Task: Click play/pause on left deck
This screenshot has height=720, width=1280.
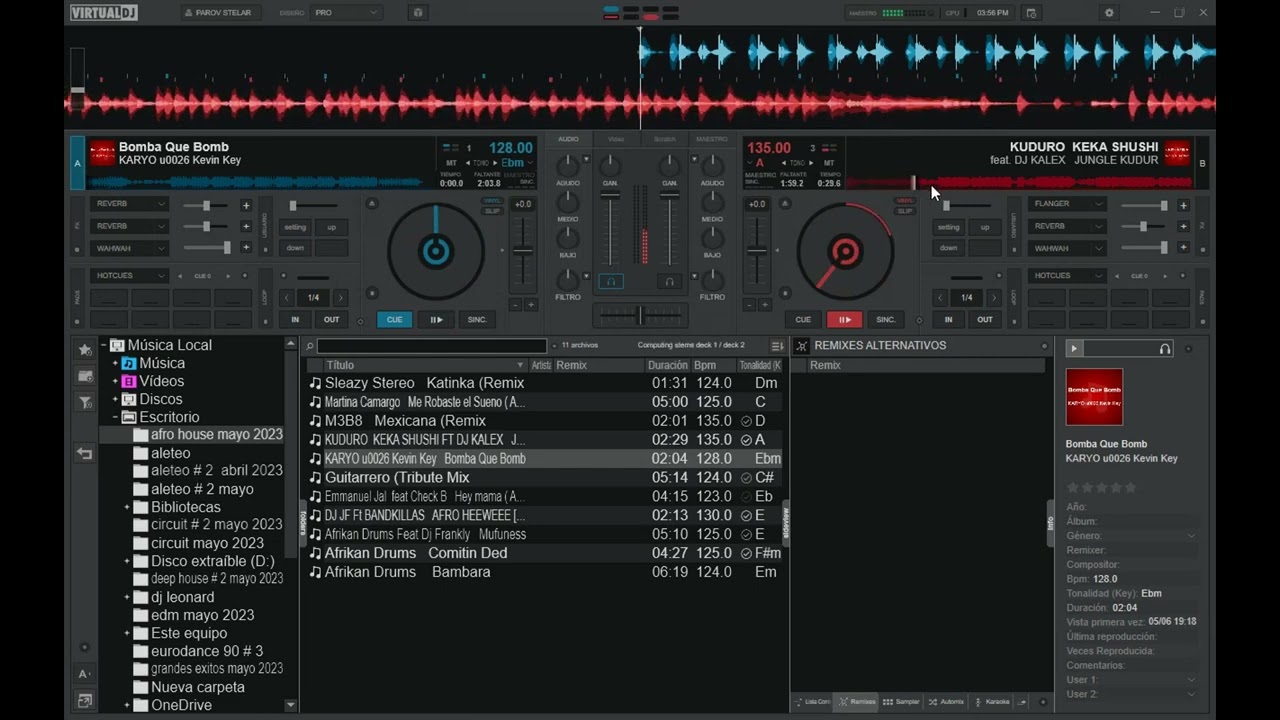Action: point(436,320)
